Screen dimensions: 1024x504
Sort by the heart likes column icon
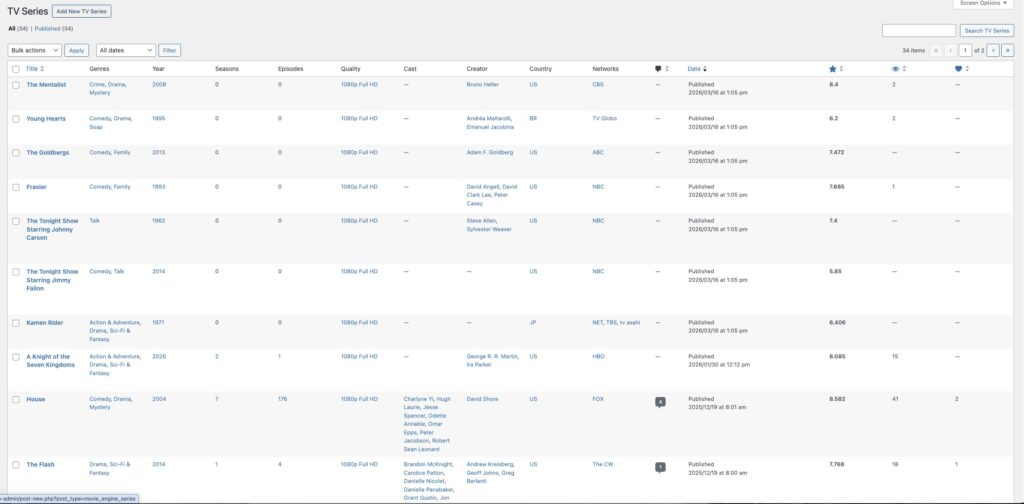coord(959,69)
